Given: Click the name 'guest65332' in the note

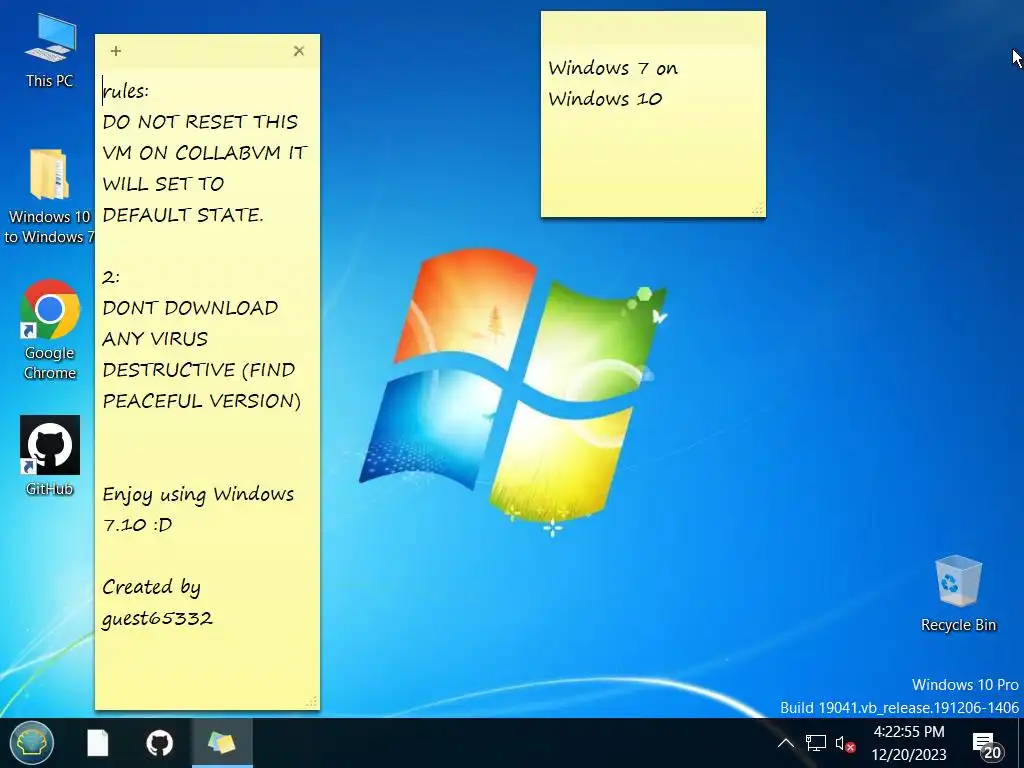Looking at the screenshot, I should pos(157,618).
